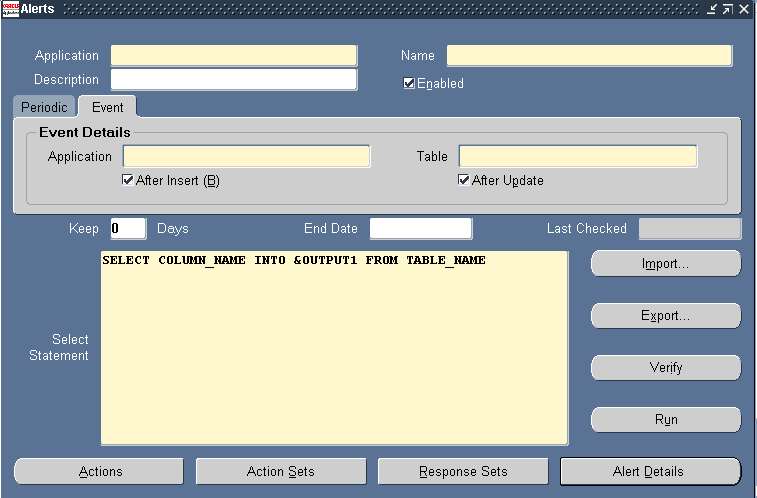Uncheck the After Update checkbox

[x=463, y=180]
